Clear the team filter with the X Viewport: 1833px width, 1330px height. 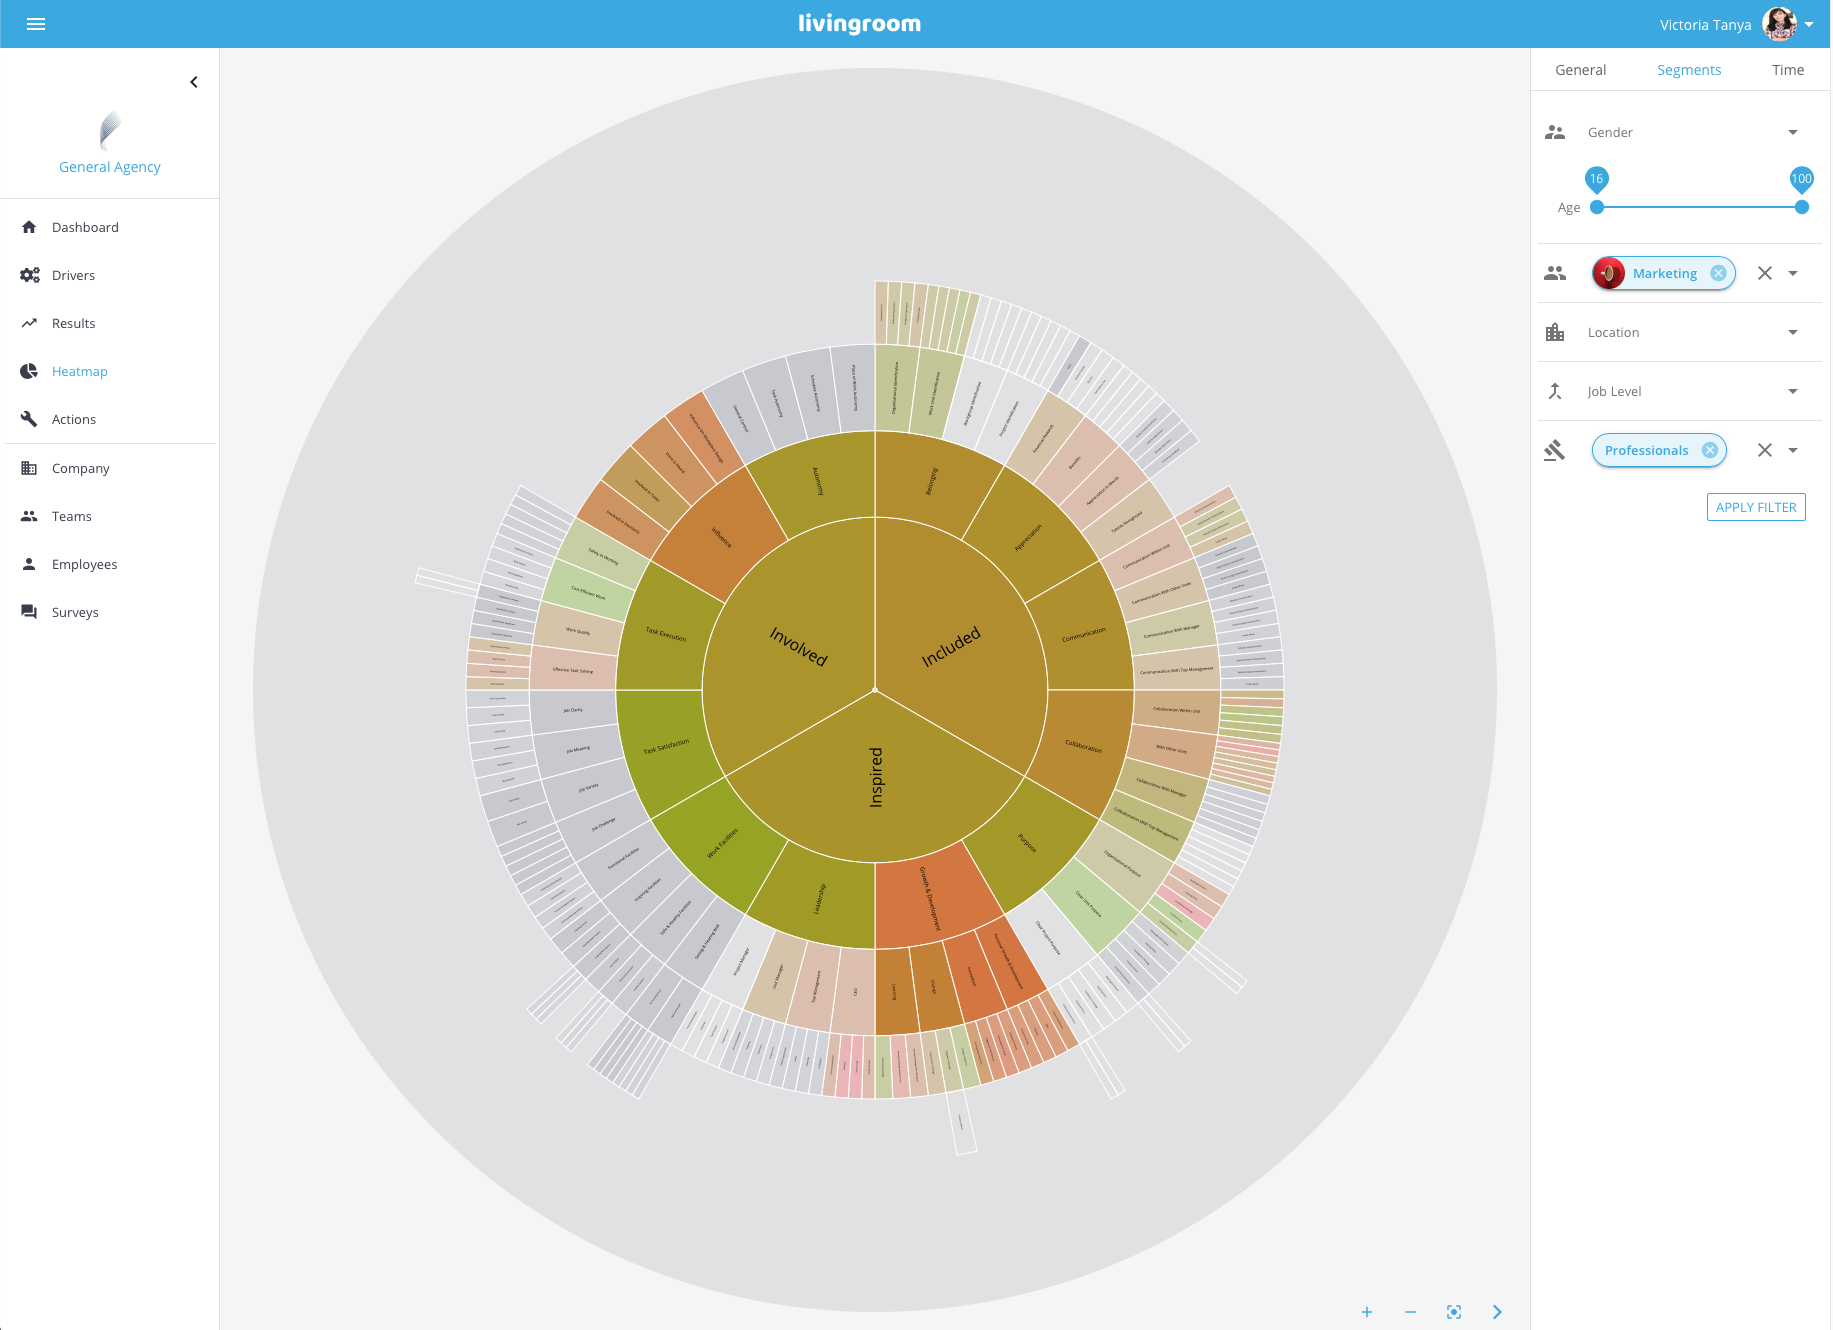point(1765,273)
